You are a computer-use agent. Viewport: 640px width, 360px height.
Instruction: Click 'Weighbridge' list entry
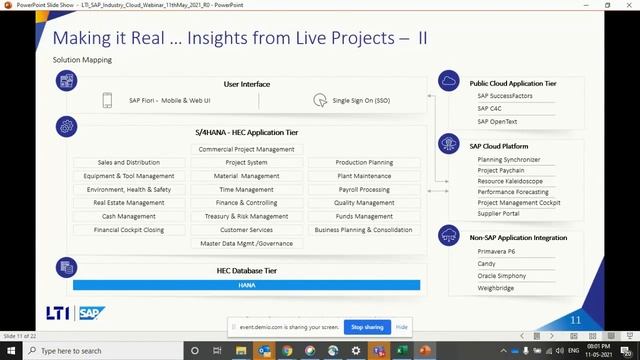point(496,288)
